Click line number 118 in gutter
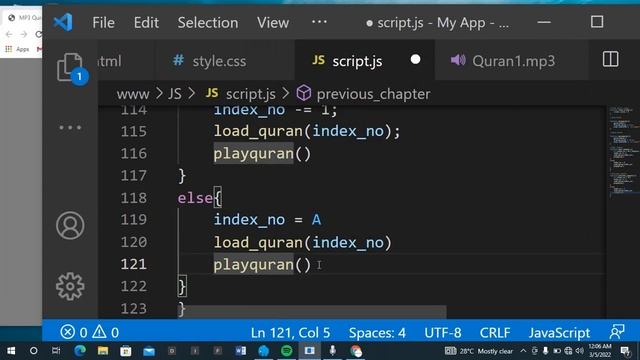 (133, 198)
